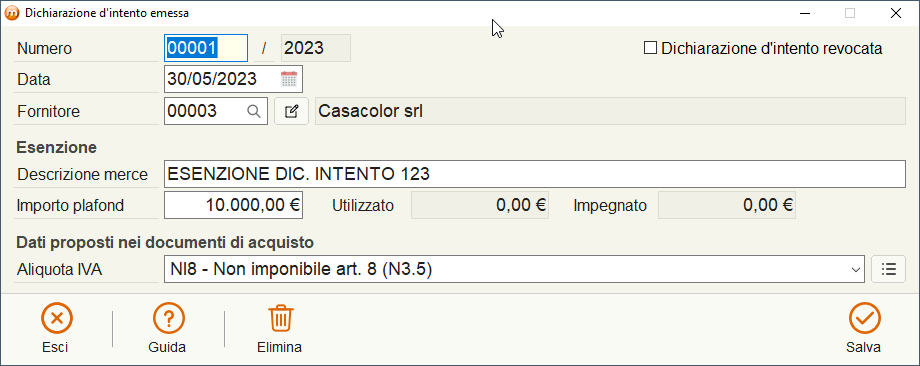Enable Dichiarazione d'intento revocata checkbox
This screenshot has width=920, height=366.
[650, 48]
